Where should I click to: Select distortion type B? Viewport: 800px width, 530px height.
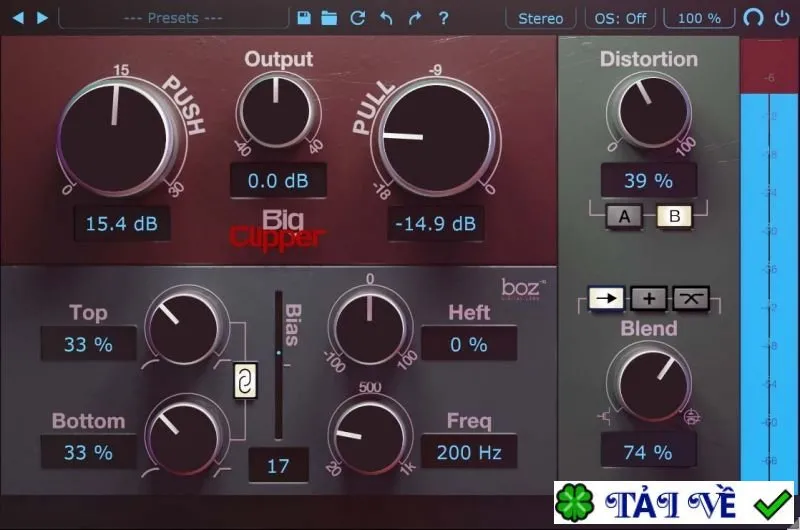click(x=674, y=217)
